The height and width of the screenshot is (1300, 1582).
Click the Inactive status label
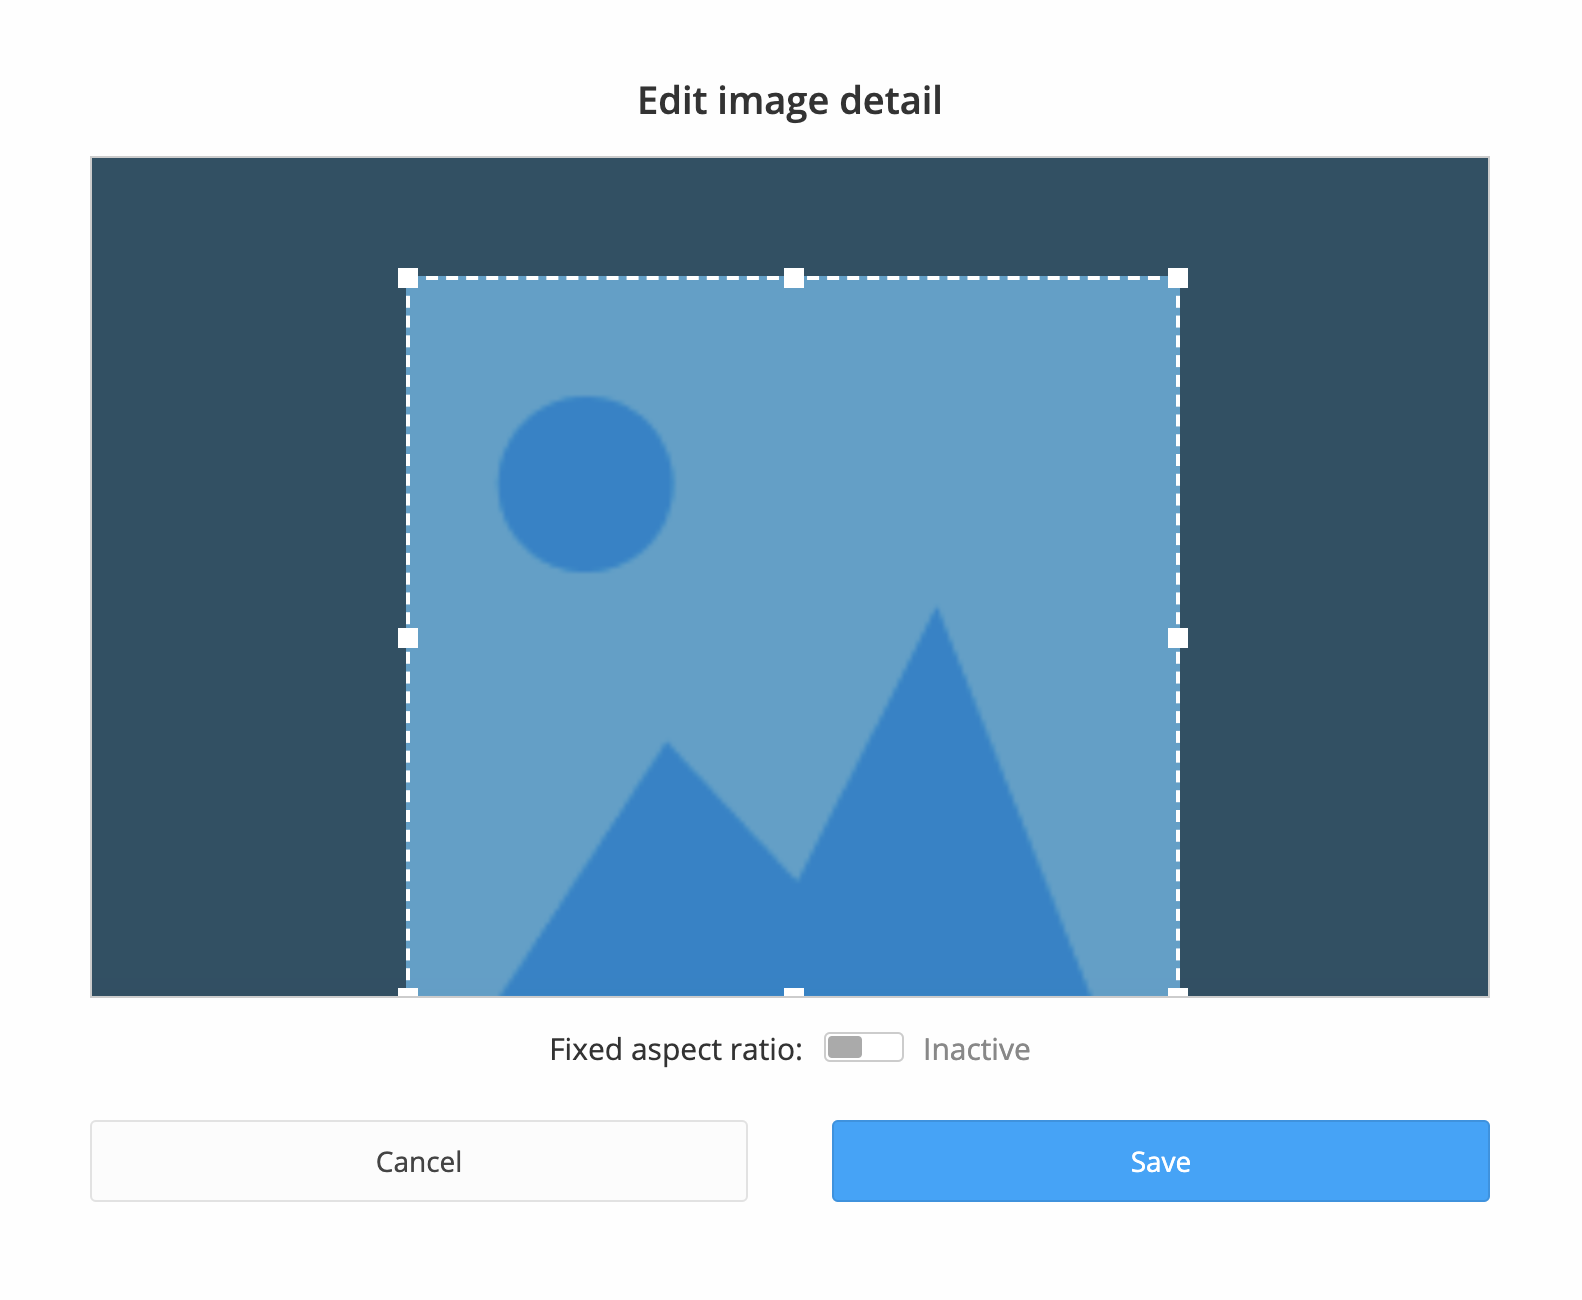click(976, 1049)
